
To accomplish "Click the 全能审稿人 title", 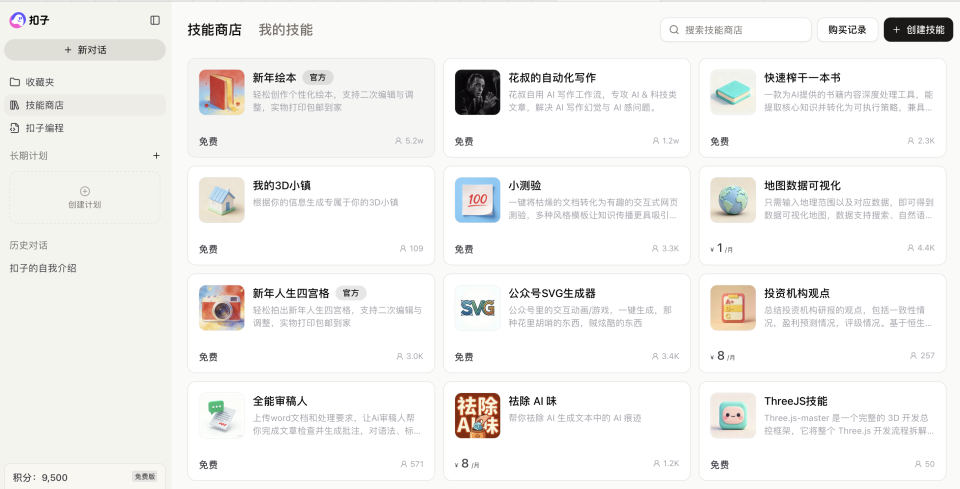I will pos(280,401).
